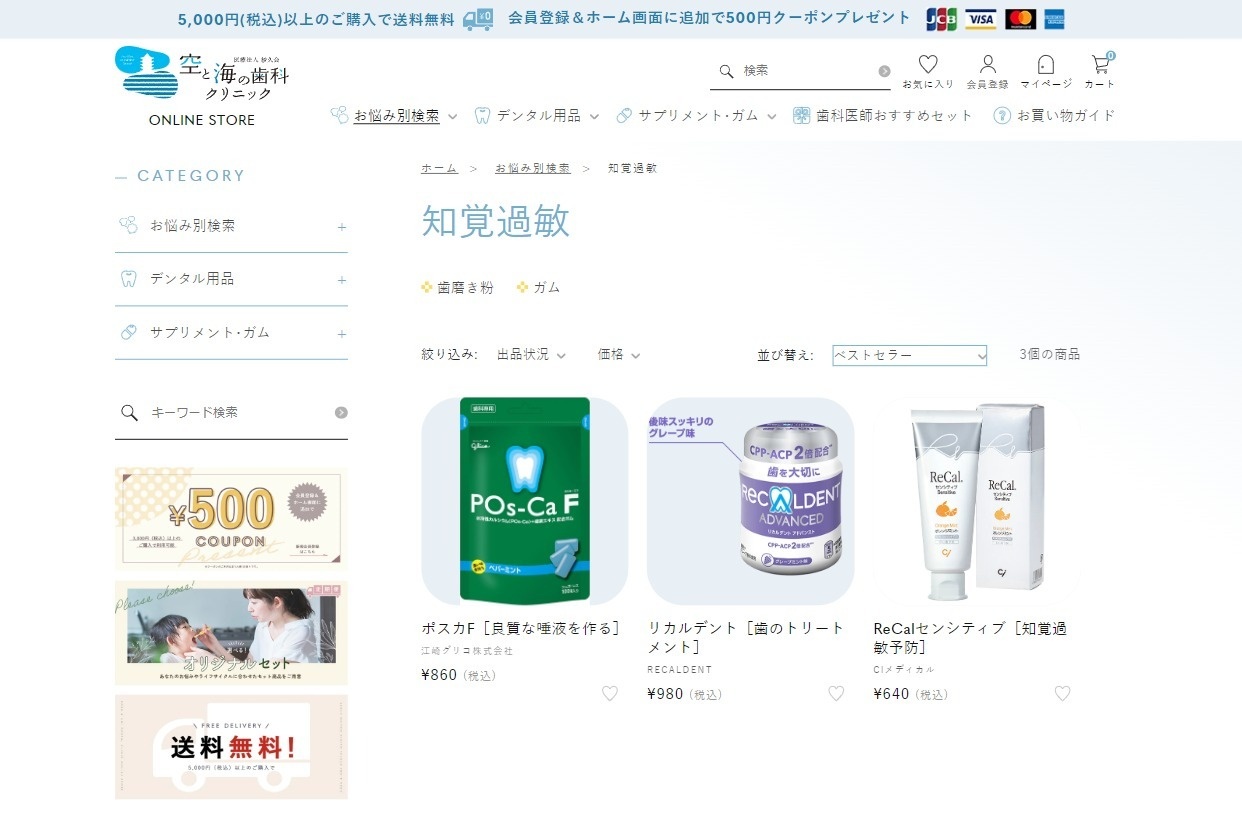Screen dimensions: 1242x828
Task: Open sidebar サプリメント・ガム category
Action: (210, 332)
